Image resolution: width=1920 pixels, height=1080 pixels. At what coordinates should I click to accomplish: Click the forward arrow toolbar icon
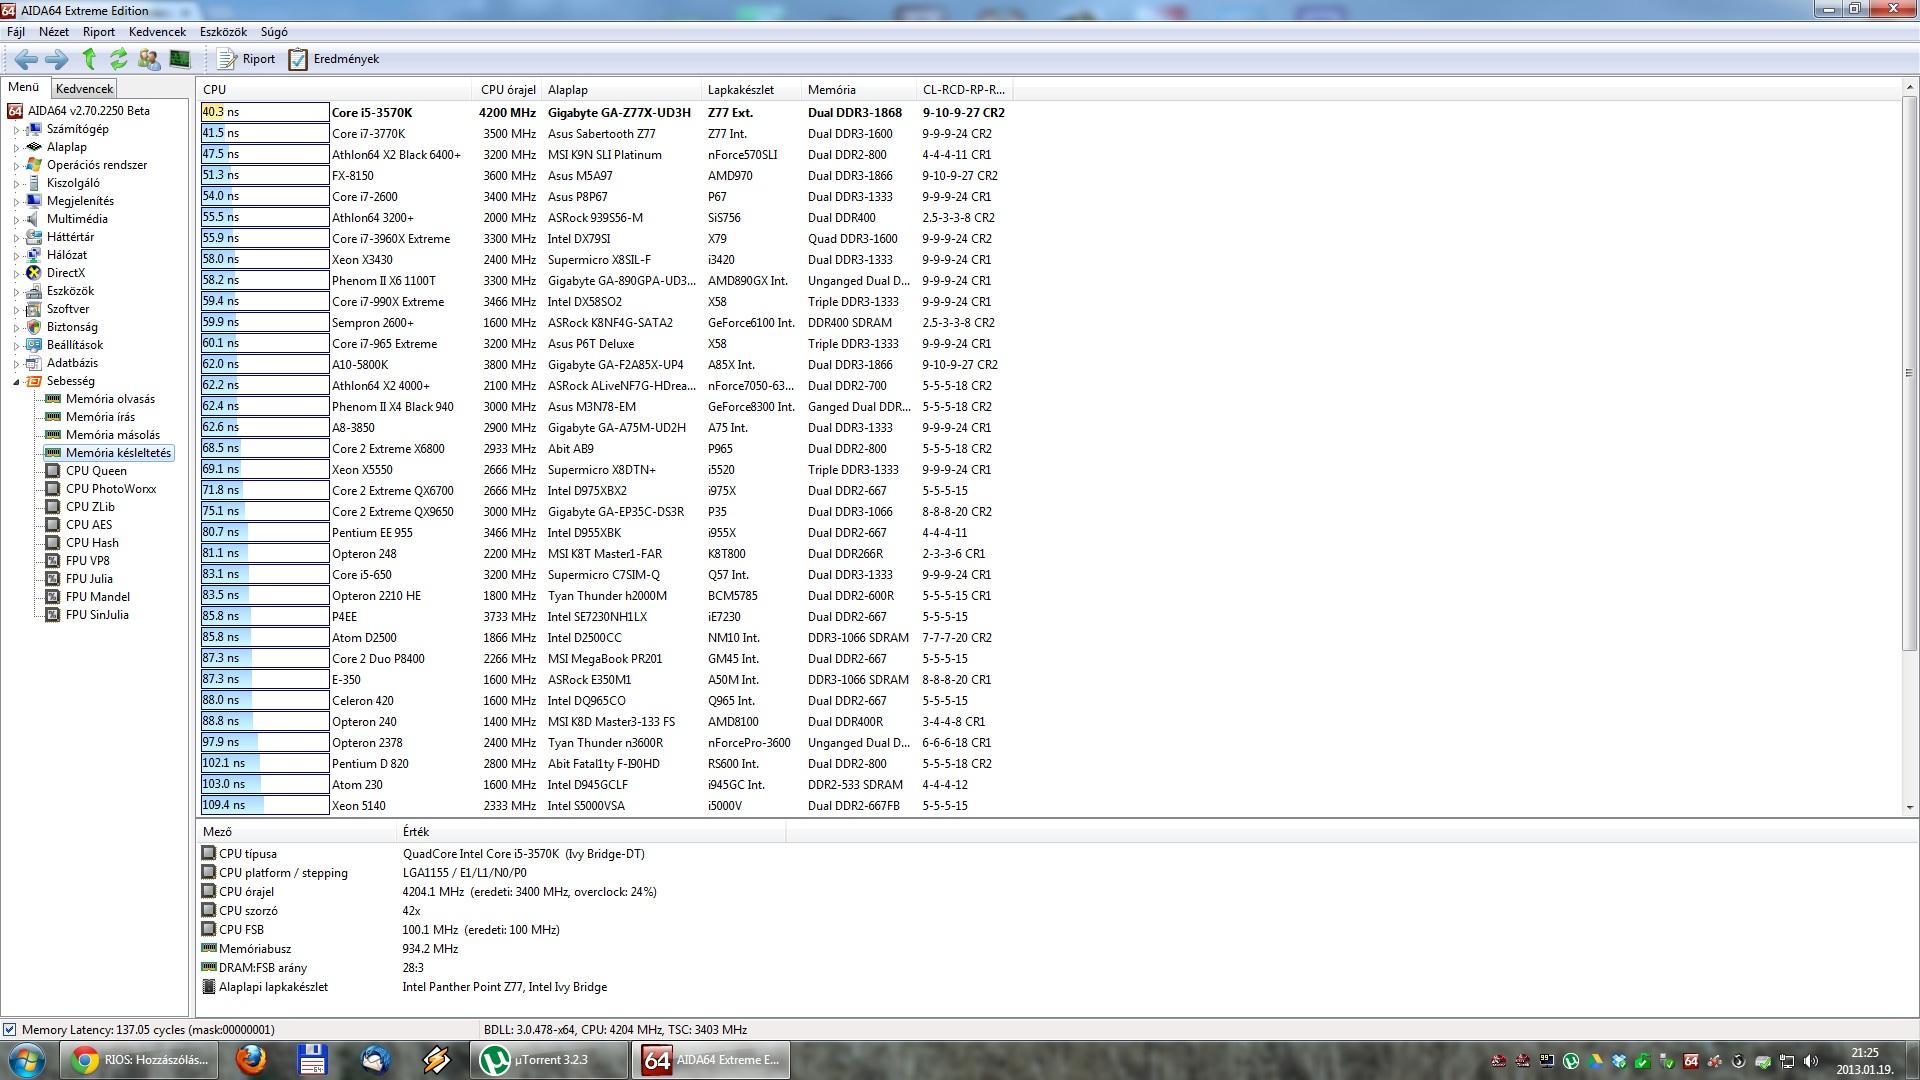click(57, 59)
